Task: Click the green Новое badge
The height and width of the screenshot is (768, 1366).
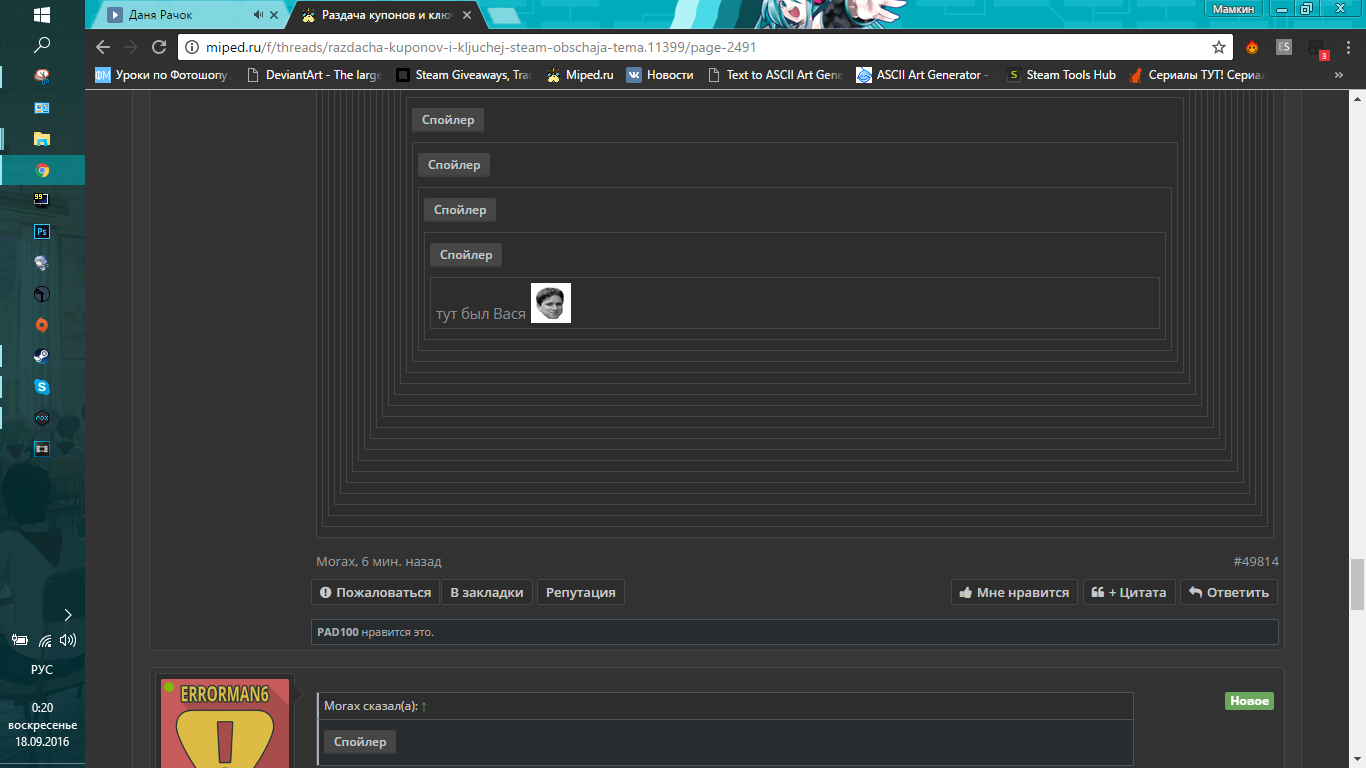Action: click(1250, 701)
